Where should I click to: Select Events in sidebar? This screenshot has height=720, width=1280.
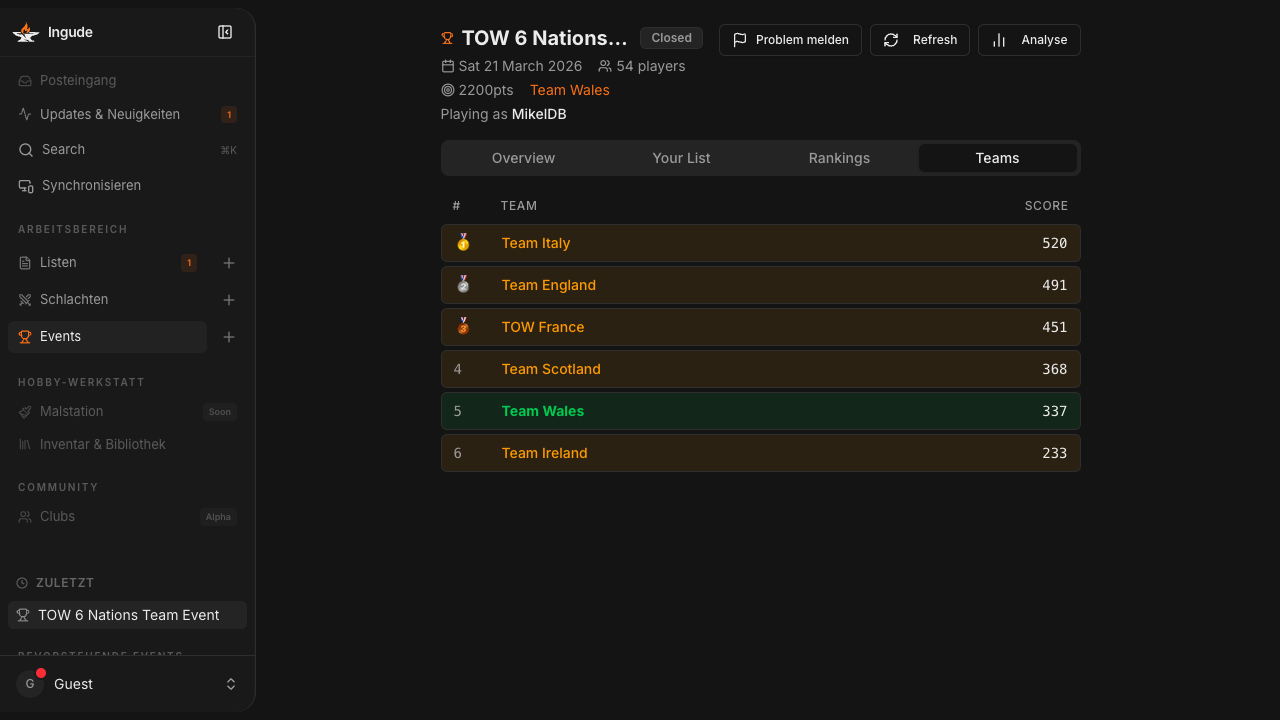point(107,336)
